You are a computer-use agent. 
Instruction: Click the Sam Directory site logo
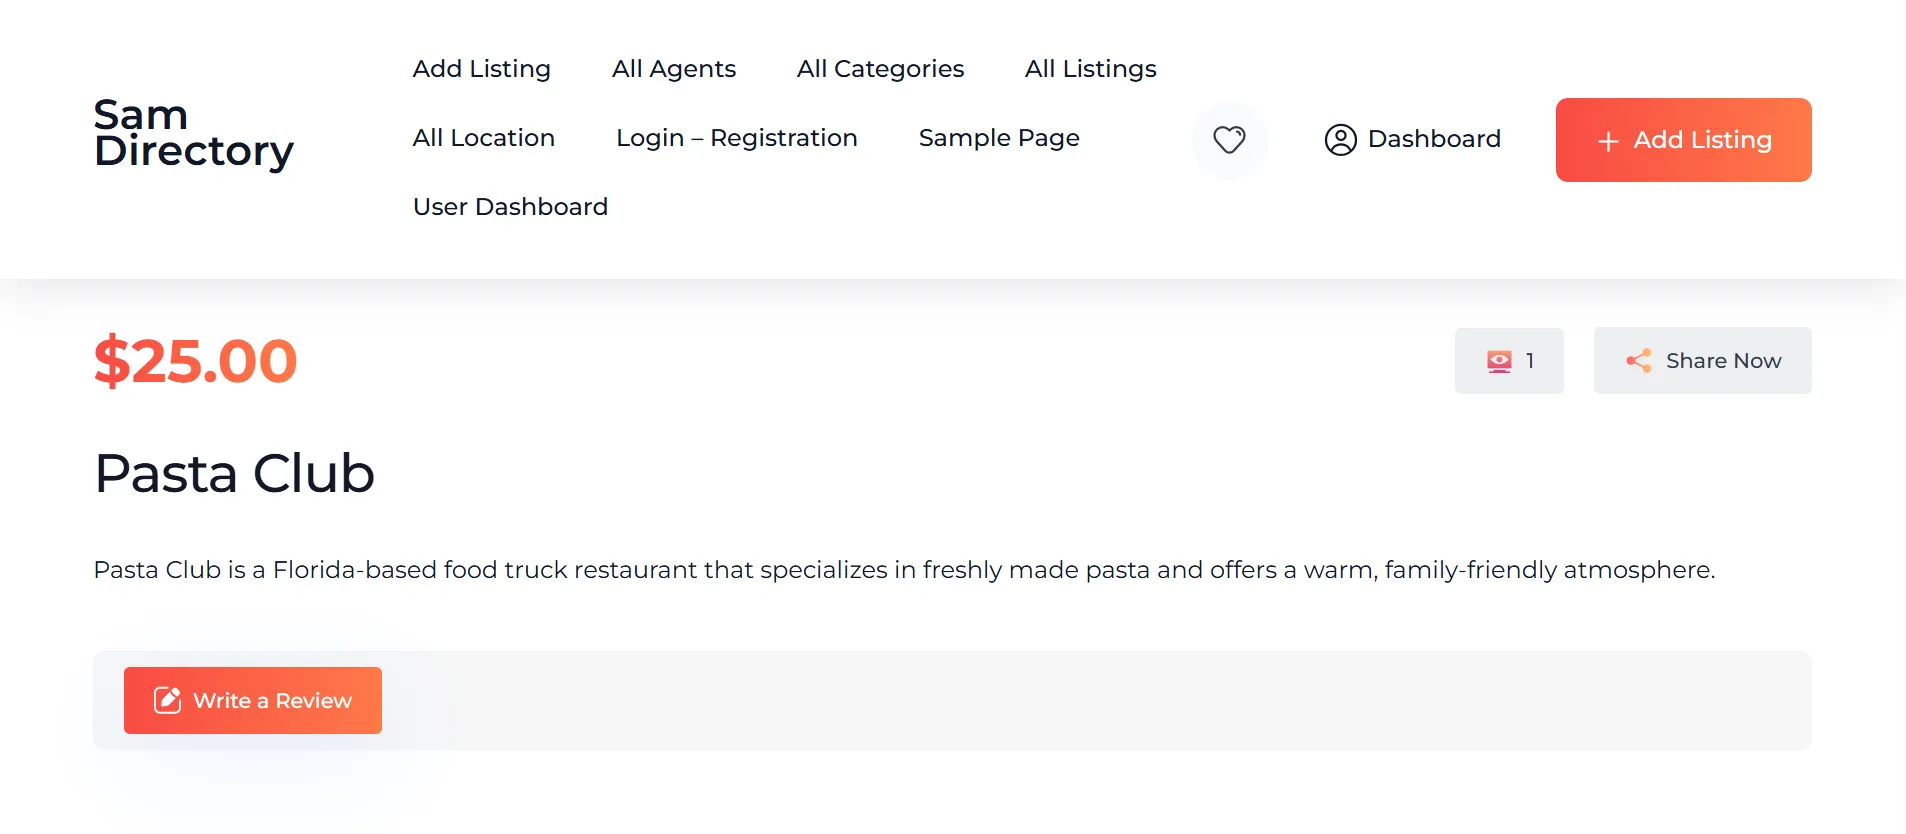pos(193,134)
